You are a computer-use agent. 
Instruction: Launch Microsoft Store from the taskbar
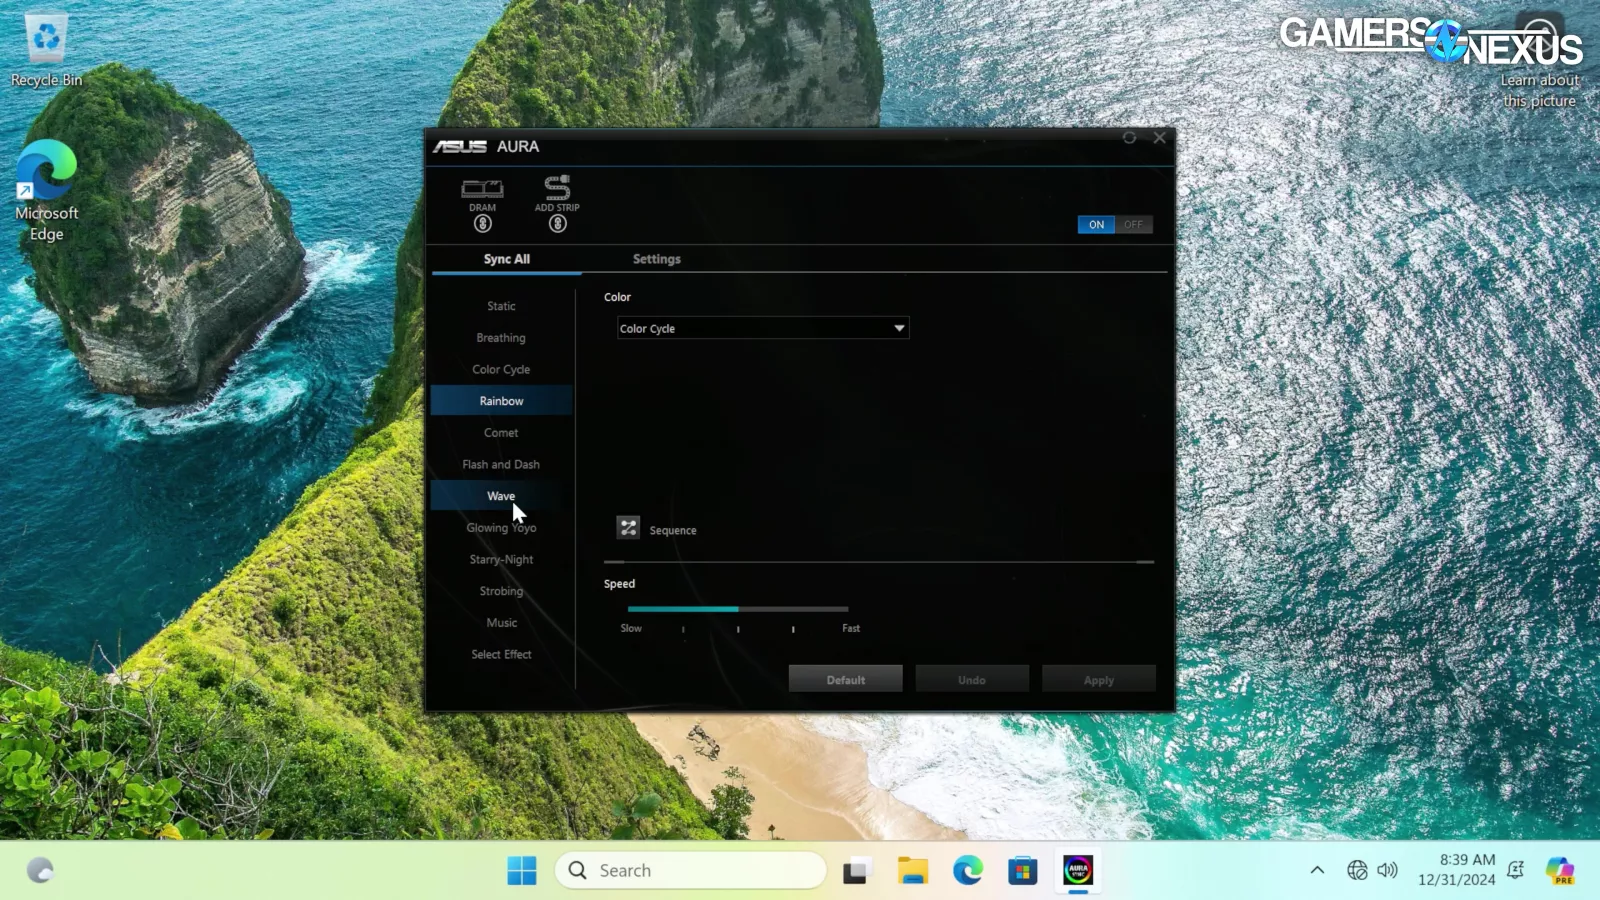coord(1022,871)
